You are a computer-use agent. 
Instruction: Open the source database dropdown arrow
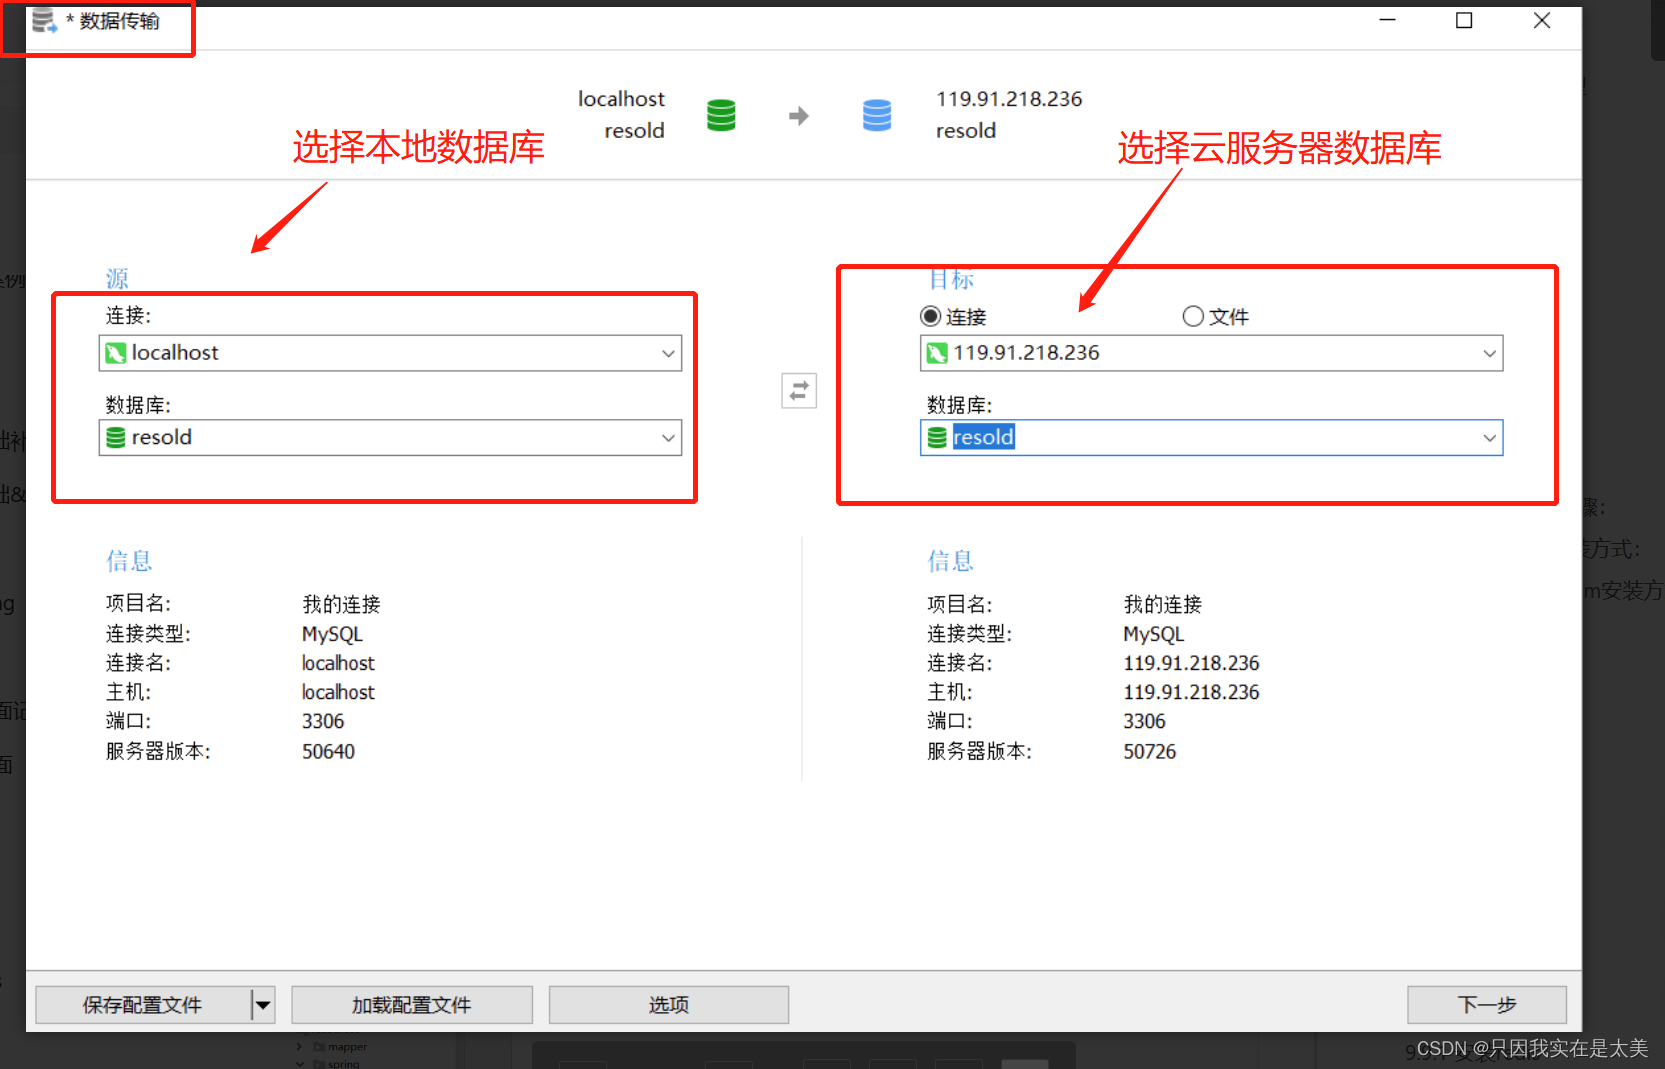pos(668,438)
